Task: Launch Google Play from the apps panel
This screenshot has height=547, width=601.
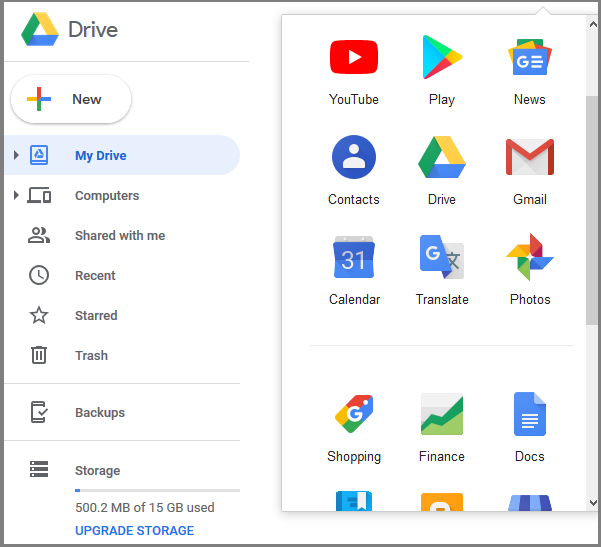Action: (442, 57)
